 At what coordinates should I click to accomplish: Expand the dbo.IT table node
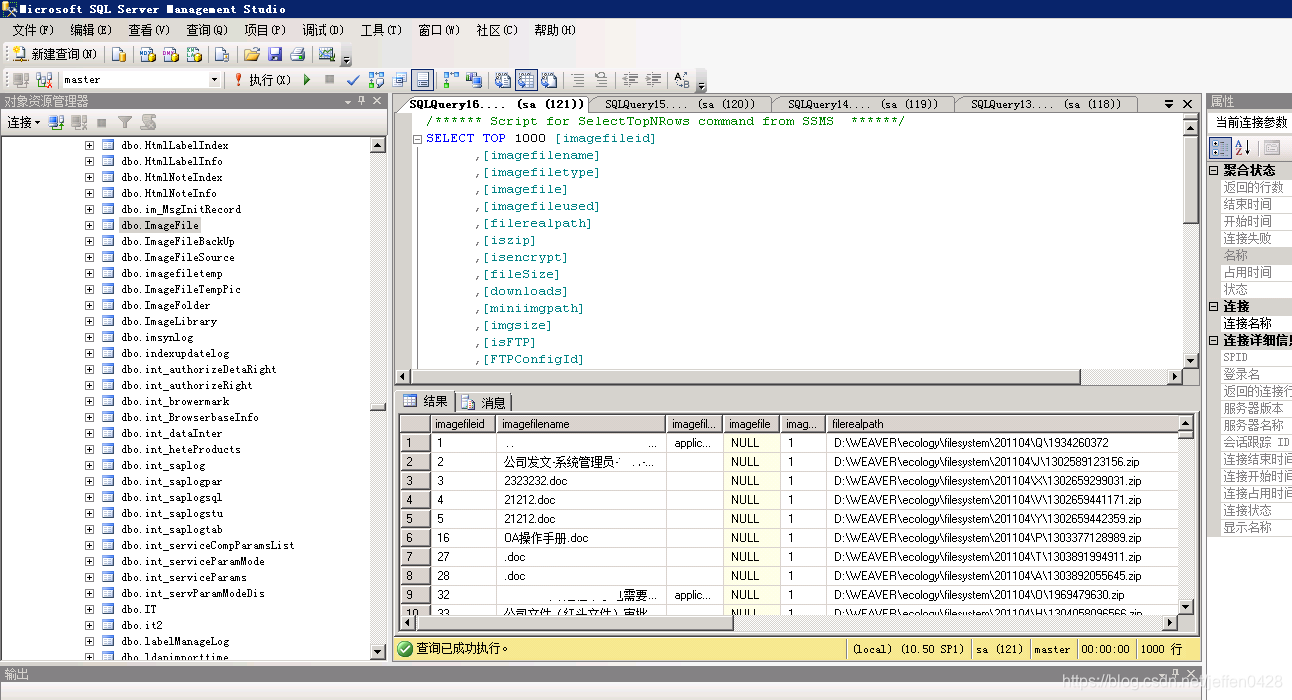pos(89,609)
